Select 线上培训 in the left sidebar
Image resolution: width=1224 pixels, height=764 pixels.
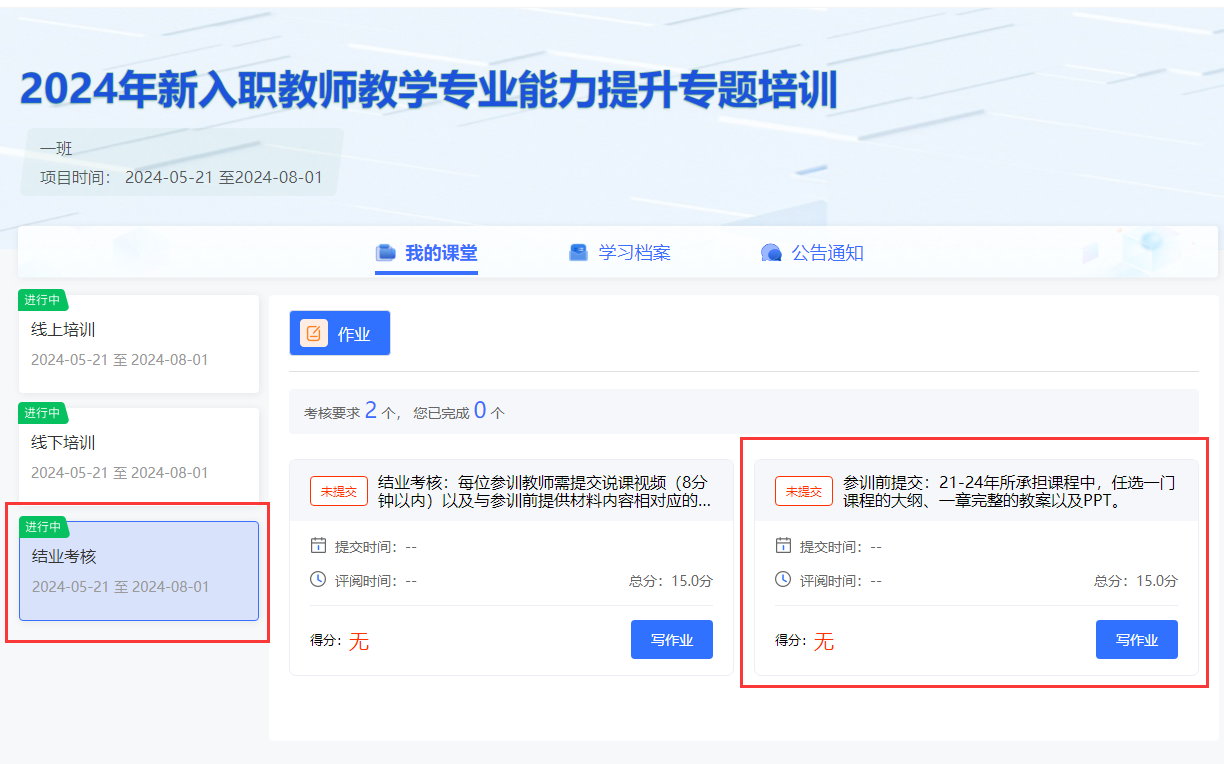[139, 344]
